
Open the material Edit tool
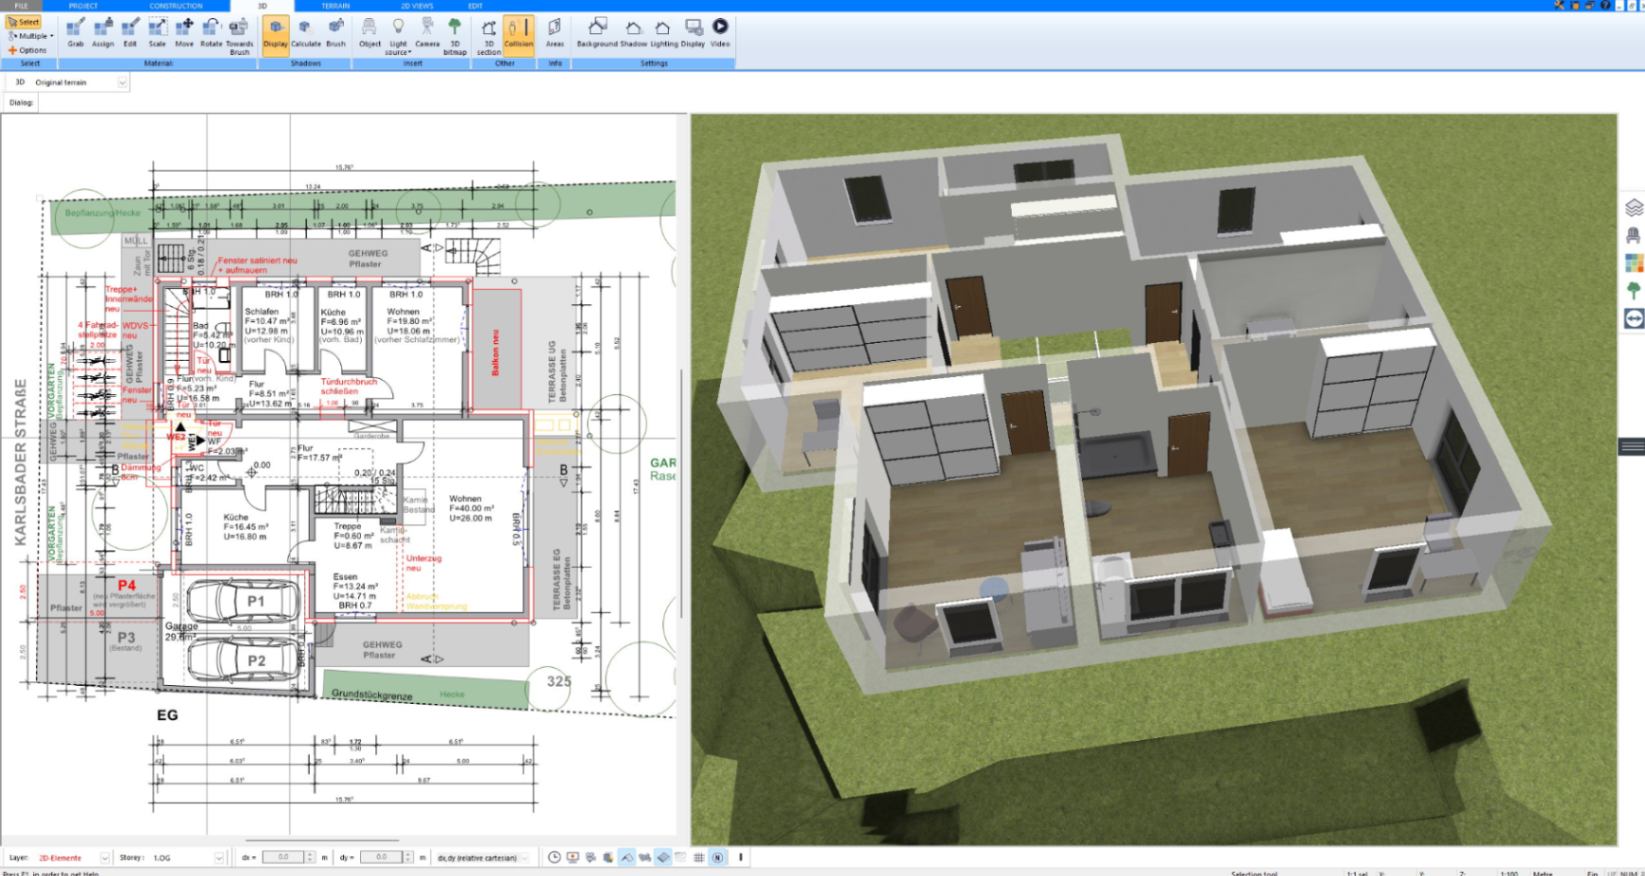pos(130,33)
